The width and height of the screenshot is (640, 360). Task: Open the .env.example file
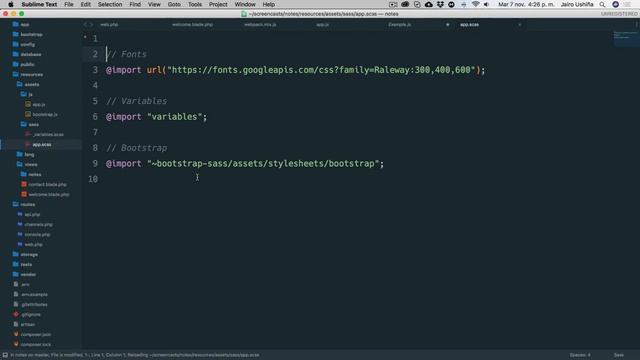[34, 294]
